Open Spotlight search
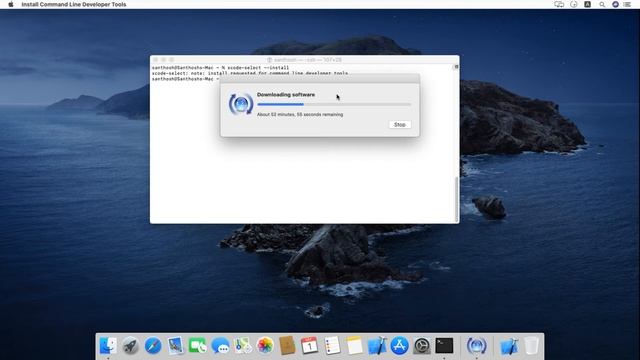The height and width of the screenshot is (360, 640). point(602,4)
